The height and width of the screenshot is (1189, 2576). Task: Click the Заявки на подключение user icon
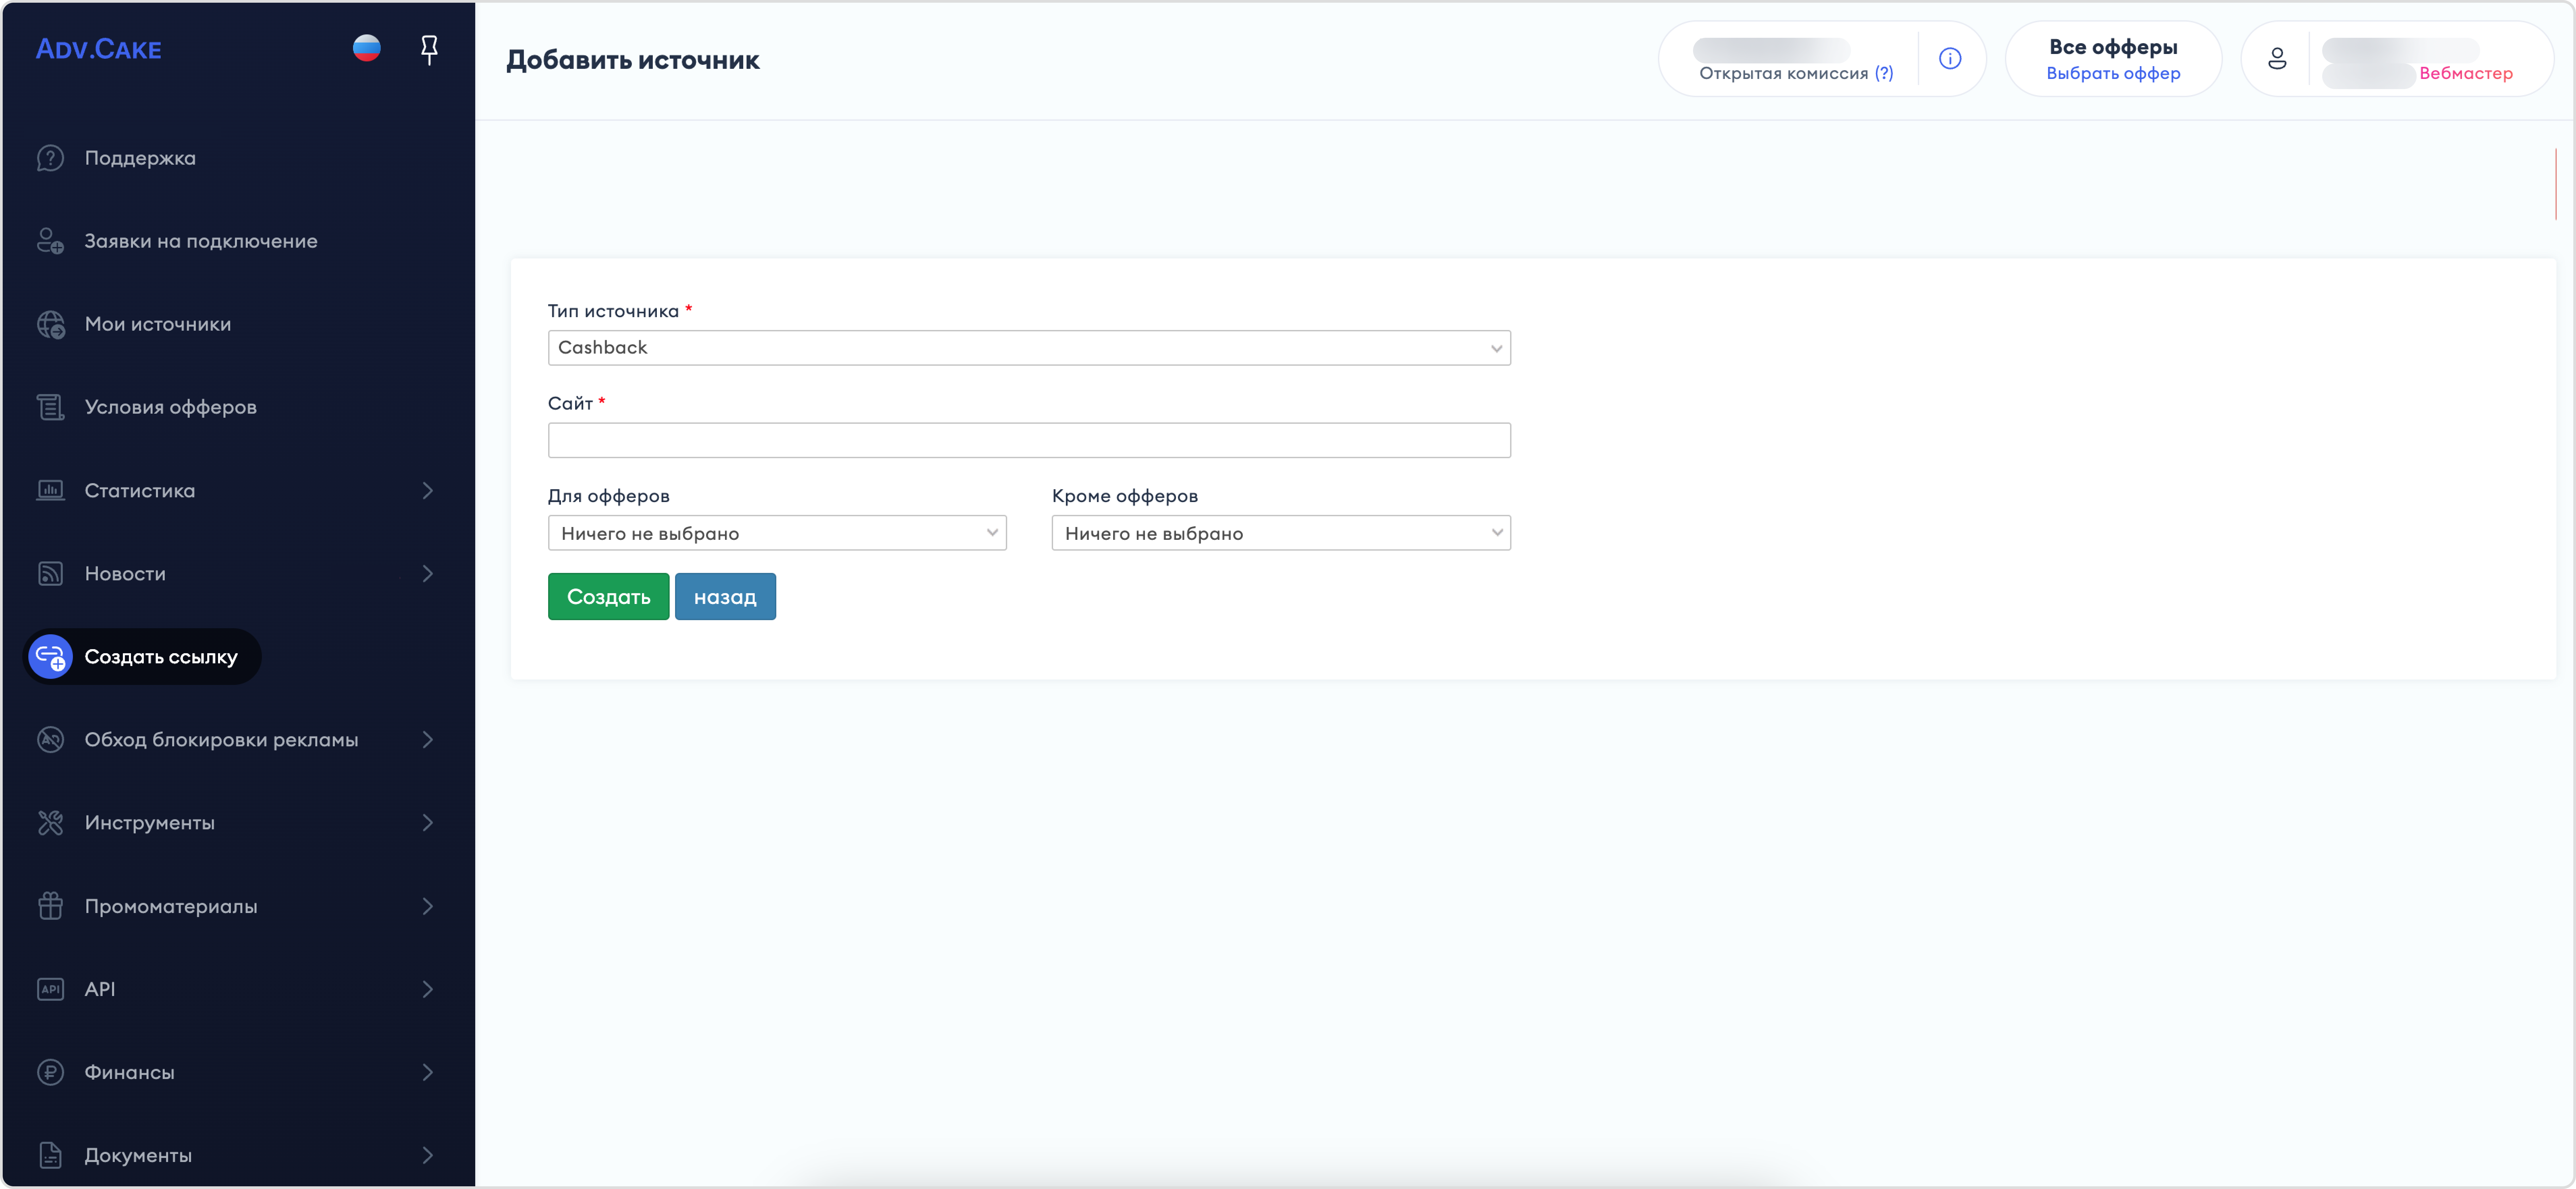click(50, 241)
